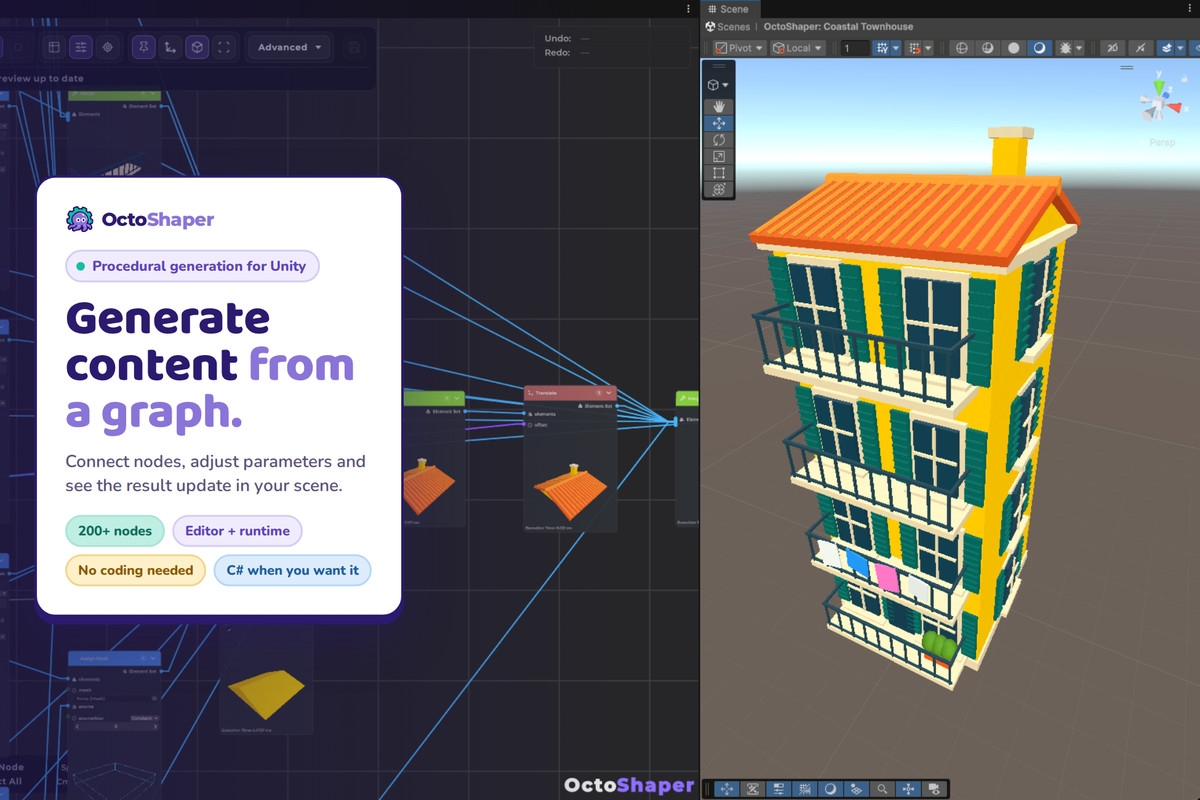Image resolution: width=1200 pixels, height=800 pixels.
Task: Click the No coding needed badge
Action: (135, 571)
